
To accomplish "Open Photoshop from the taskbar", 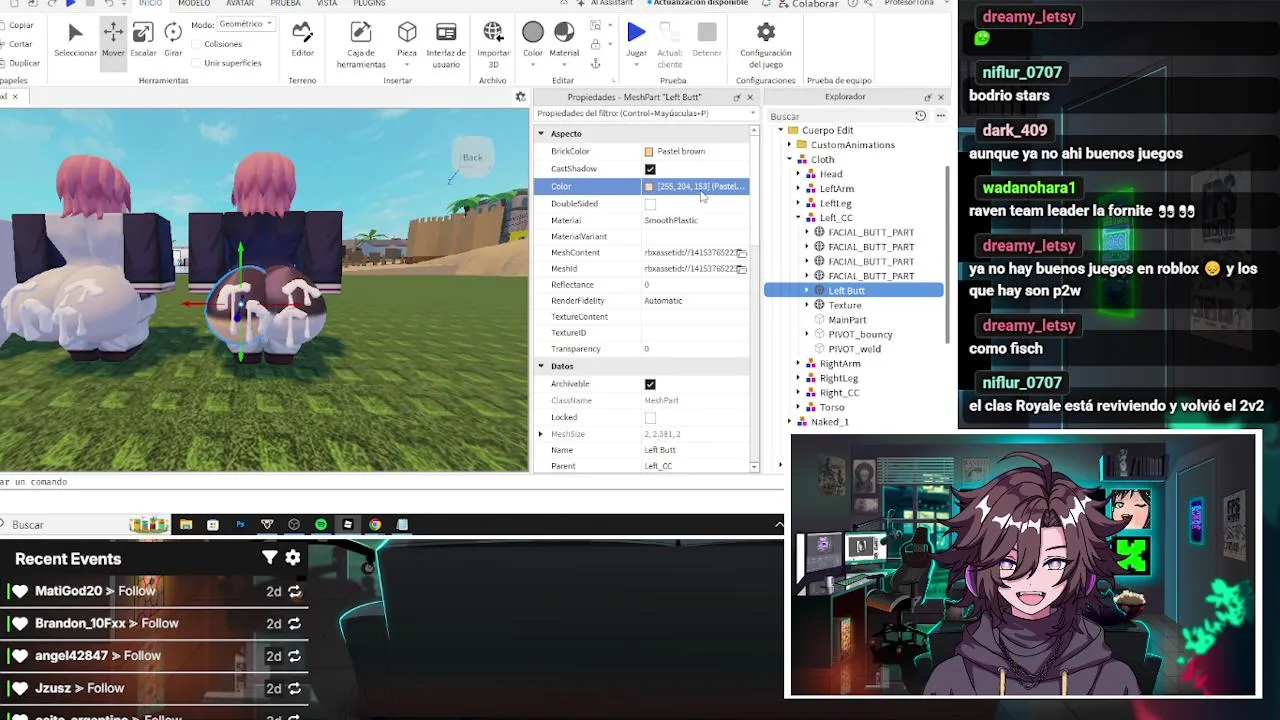I will click(240, 524).
